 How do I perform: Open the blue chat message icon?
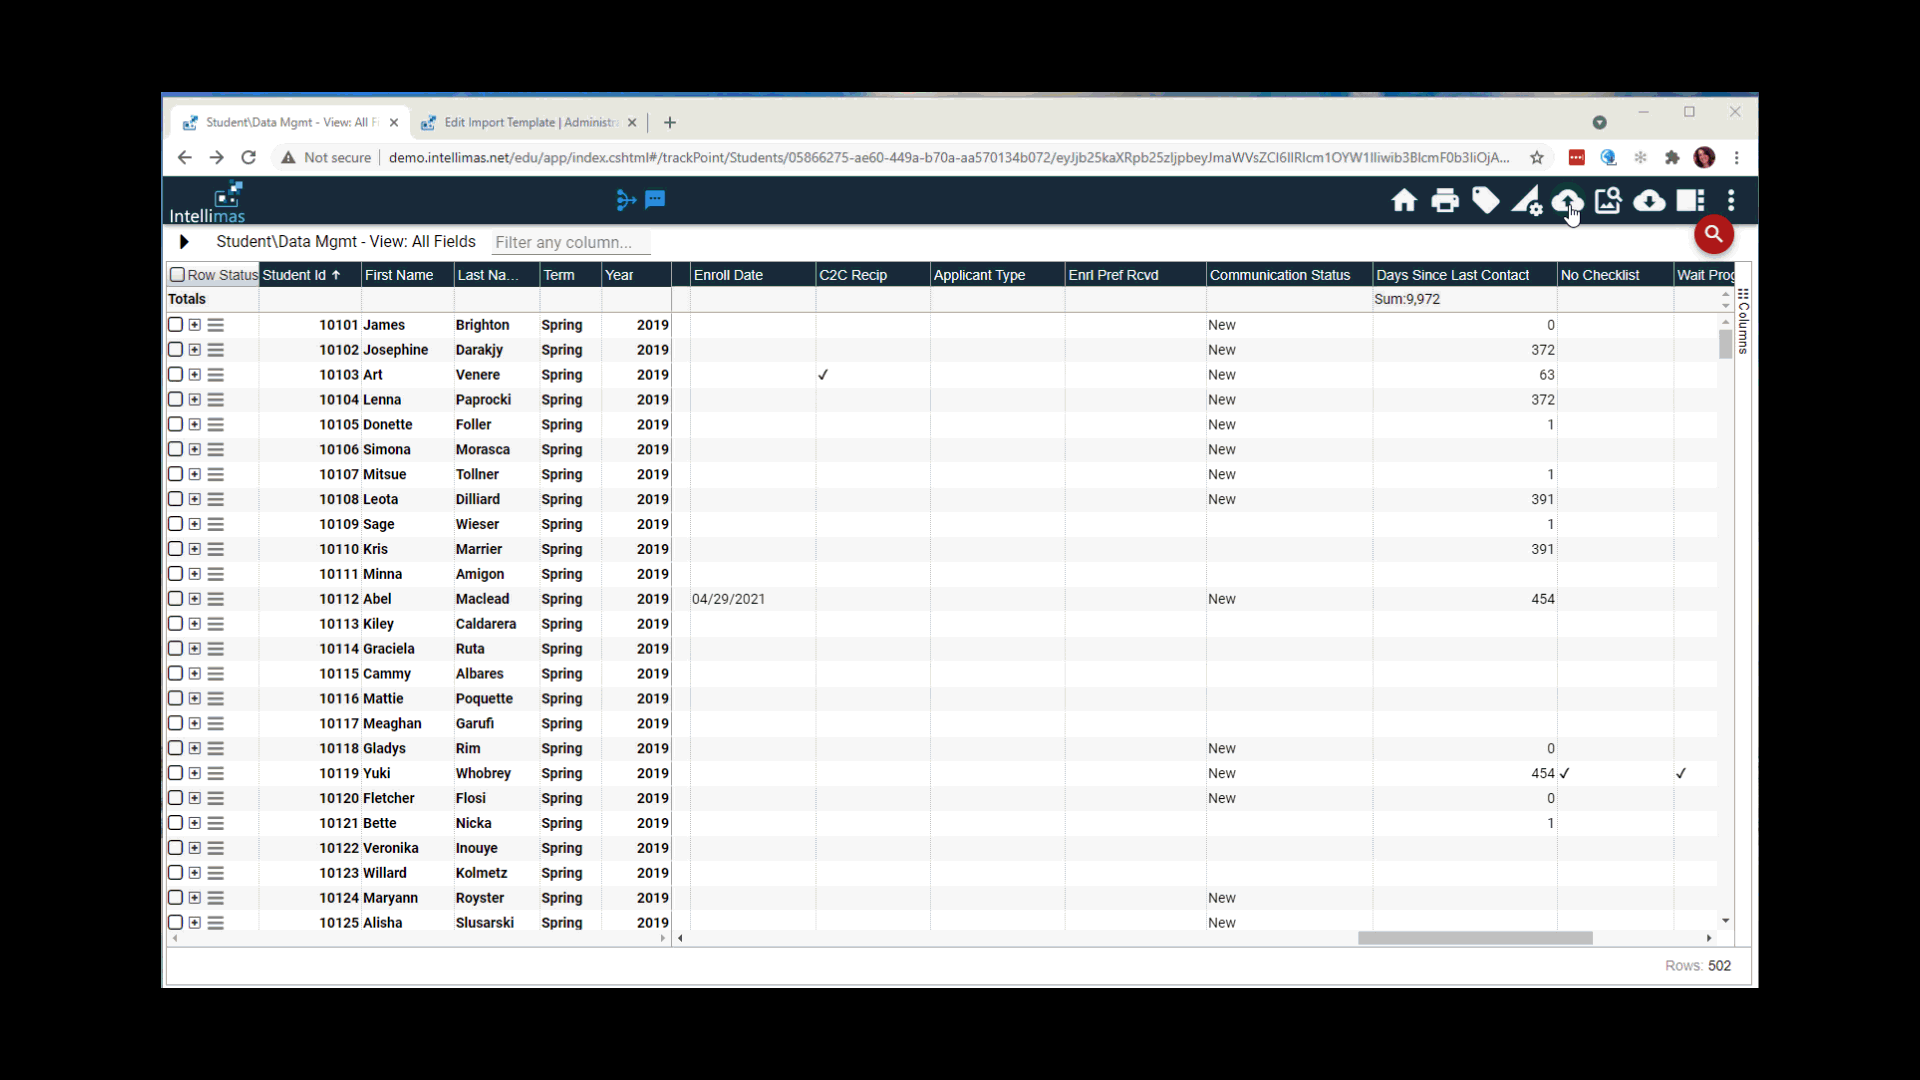click(655, 199)
